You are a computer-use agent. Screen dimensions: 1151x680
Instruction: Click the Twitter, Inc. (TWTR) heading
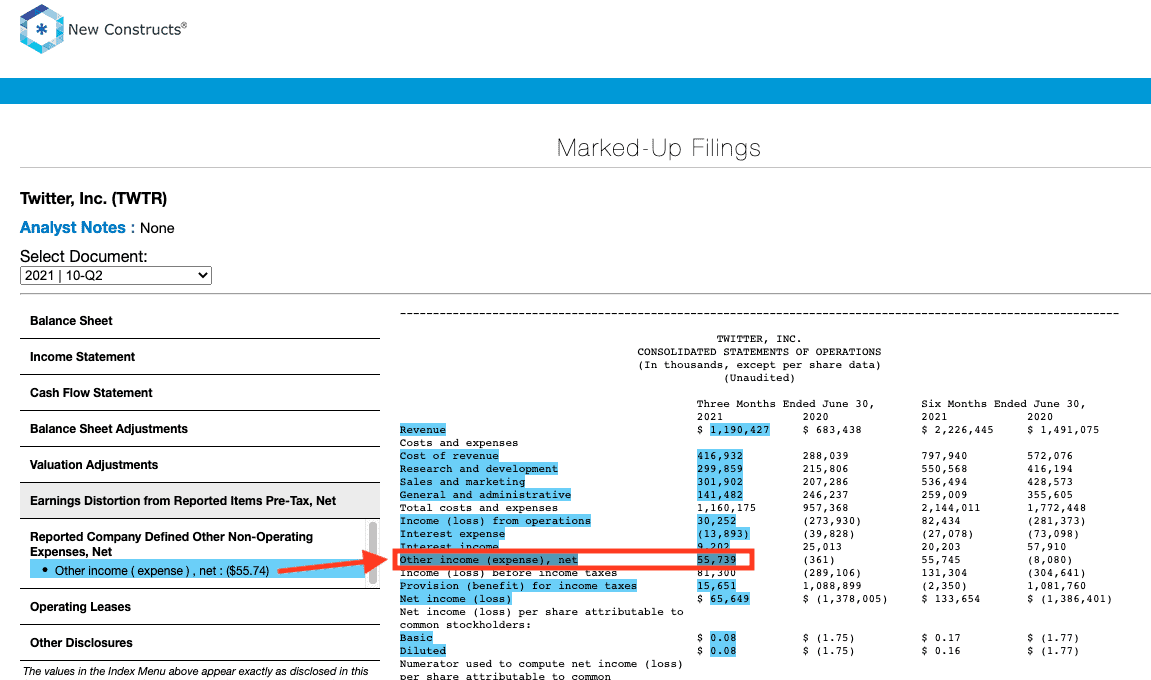click(93, 199)
